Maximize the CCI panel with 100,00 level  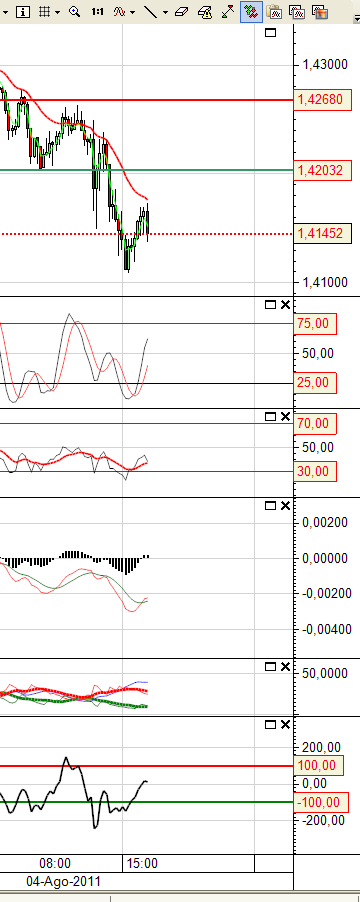[x=270, y=725]
